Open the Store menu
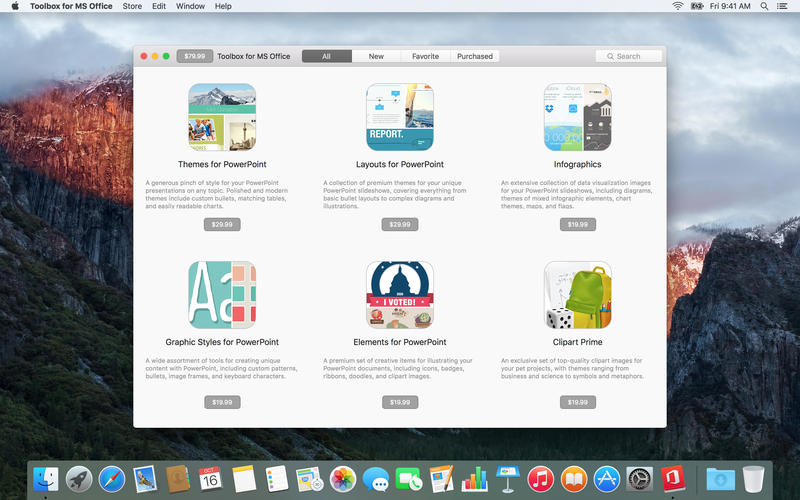 [132, 6]
